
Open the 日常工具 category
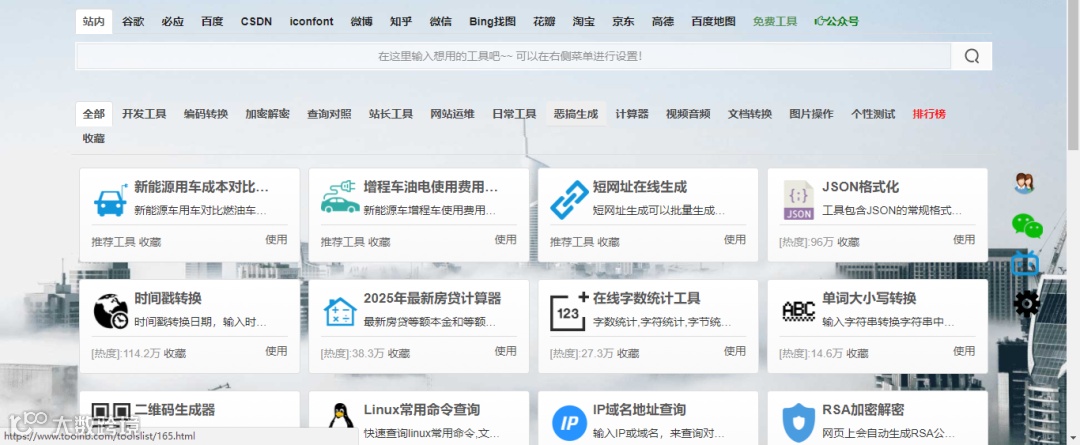(514, 114)
